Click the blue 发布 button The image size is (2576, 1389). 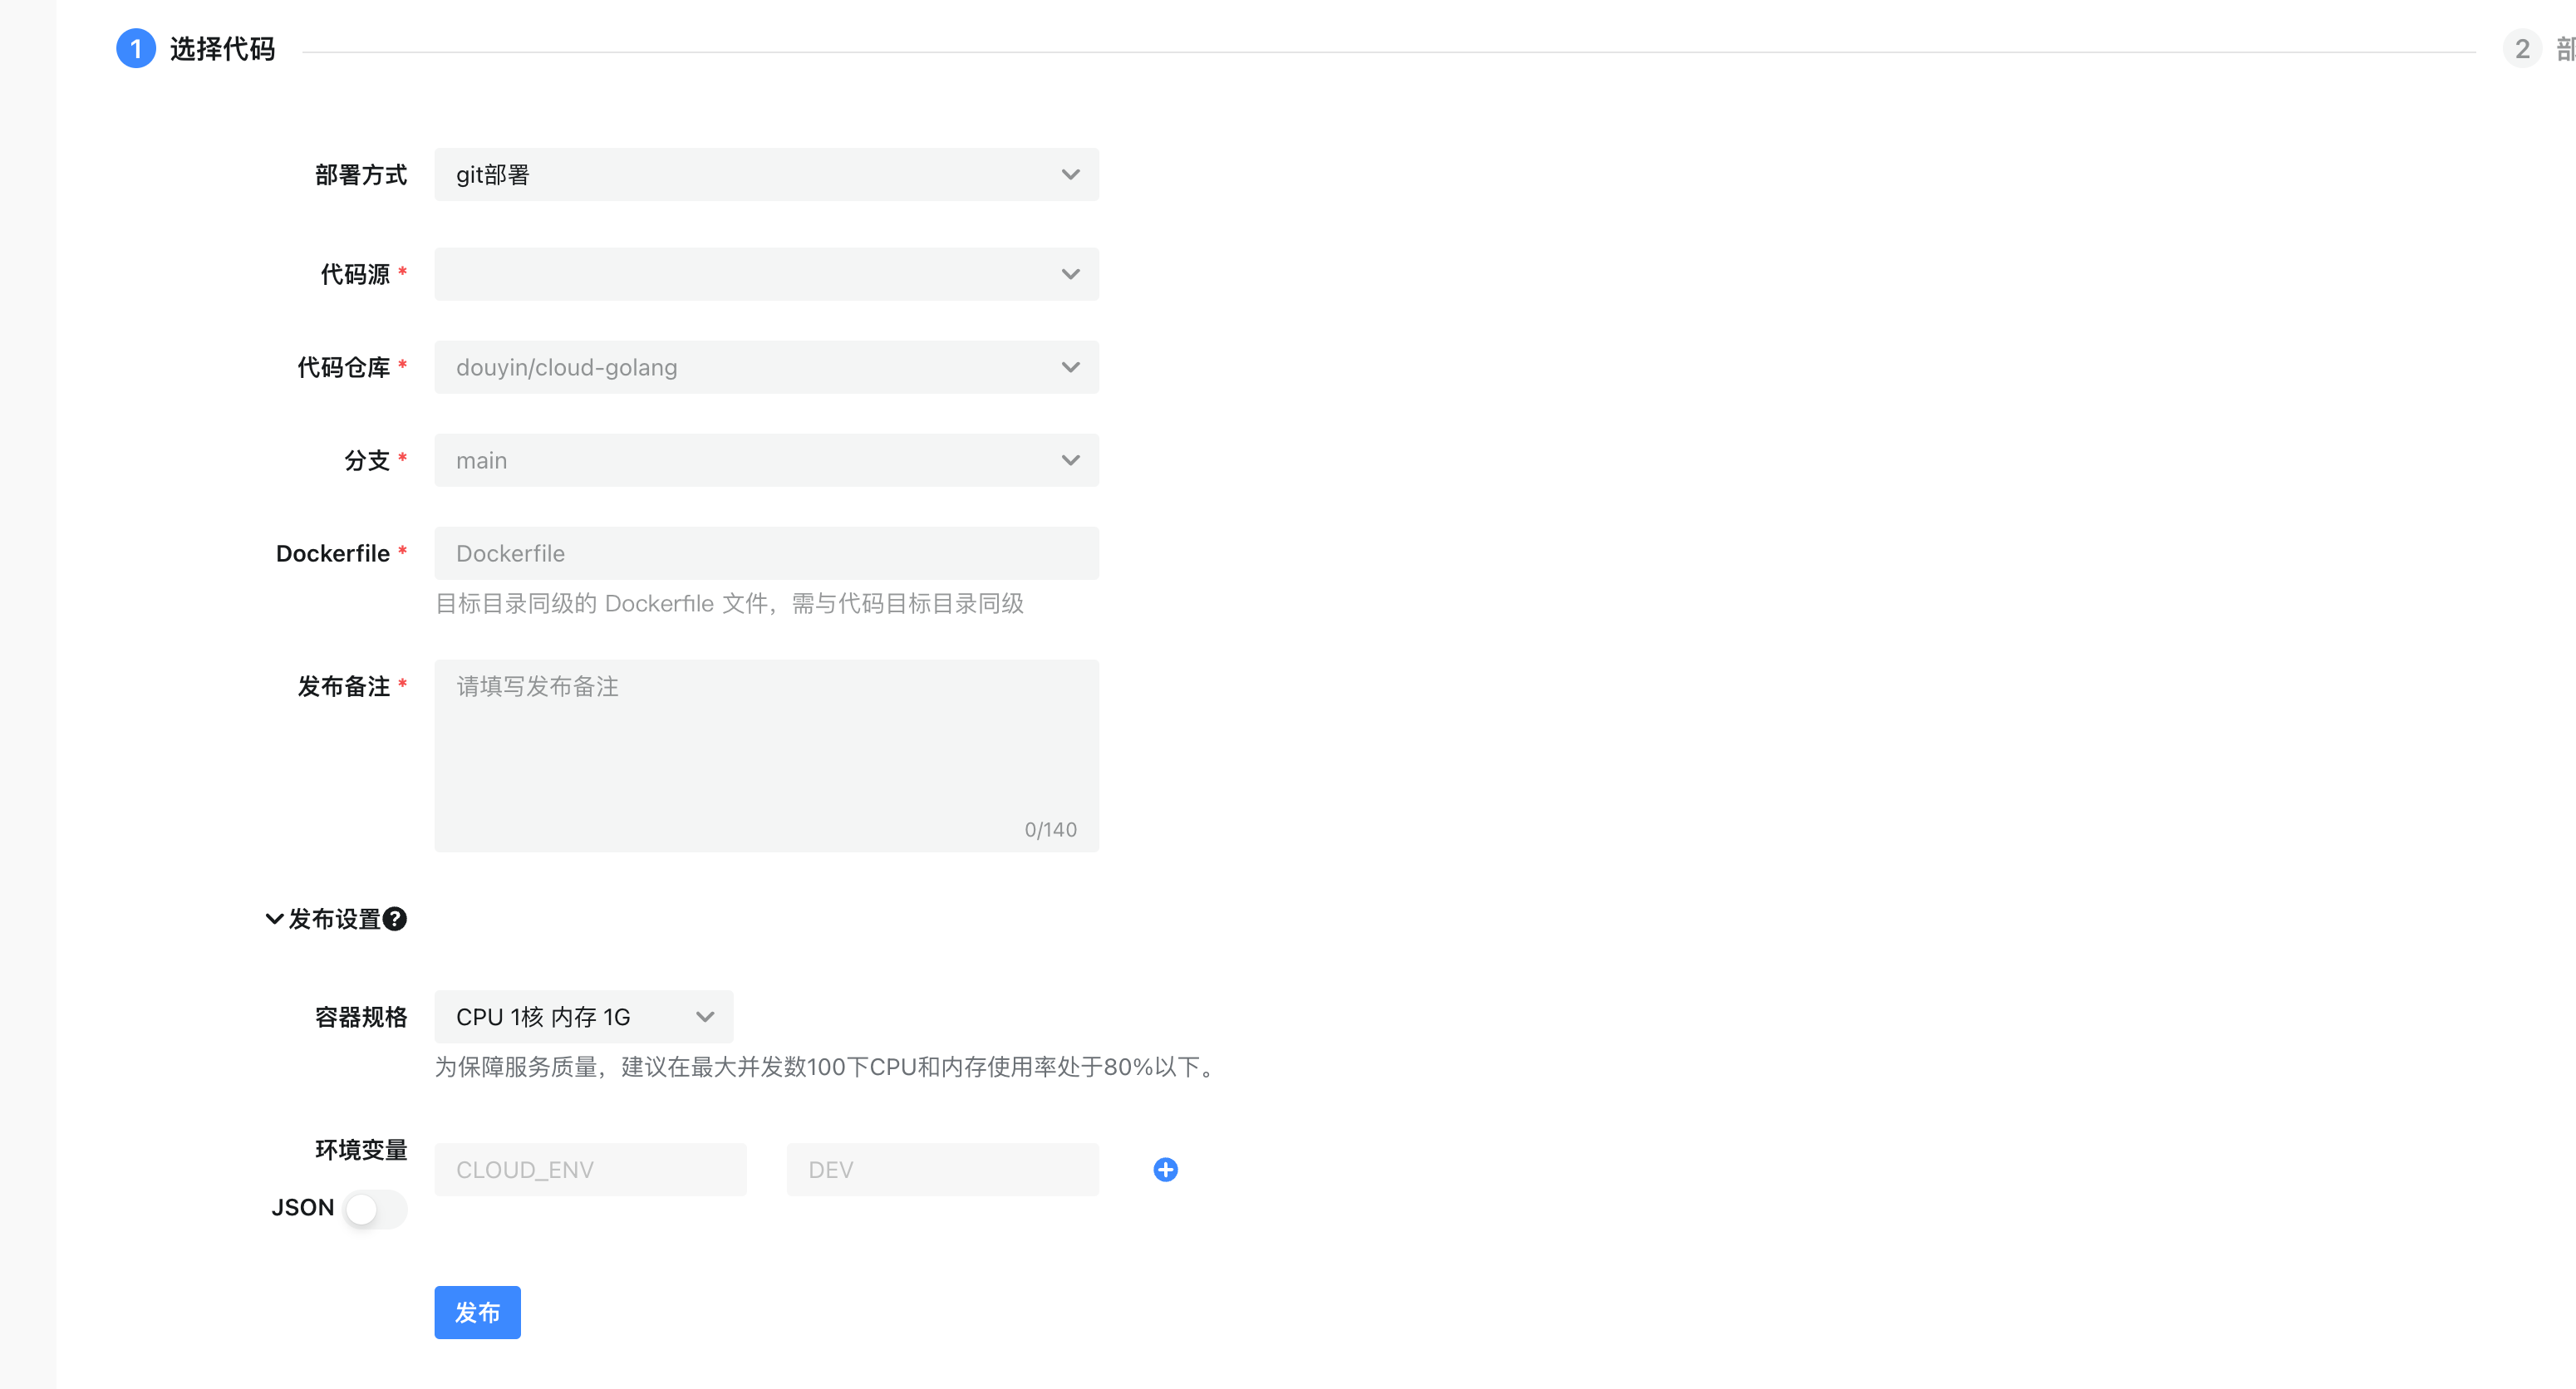point(477,1312)
